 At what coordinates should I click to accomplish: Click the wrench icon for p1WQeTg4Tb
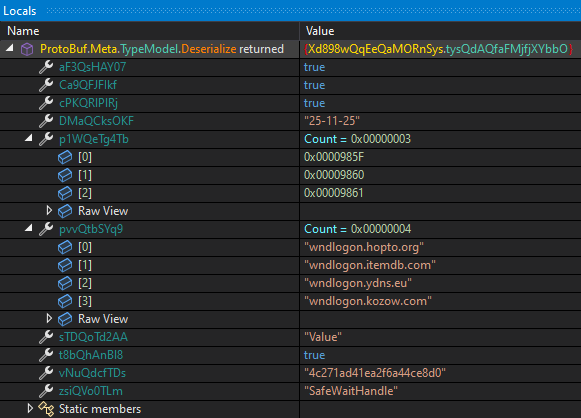tap(46, 139)
